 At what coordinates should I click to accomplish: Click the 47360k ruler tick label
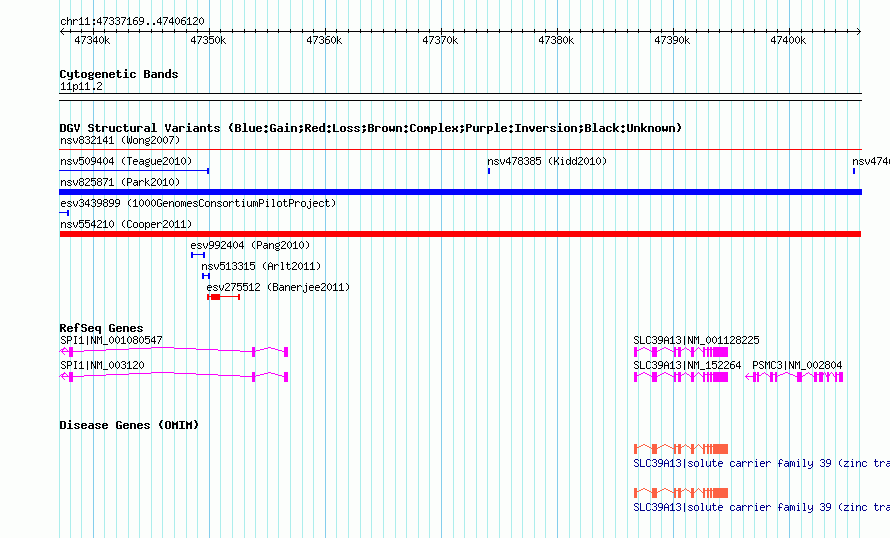(324, 40)
